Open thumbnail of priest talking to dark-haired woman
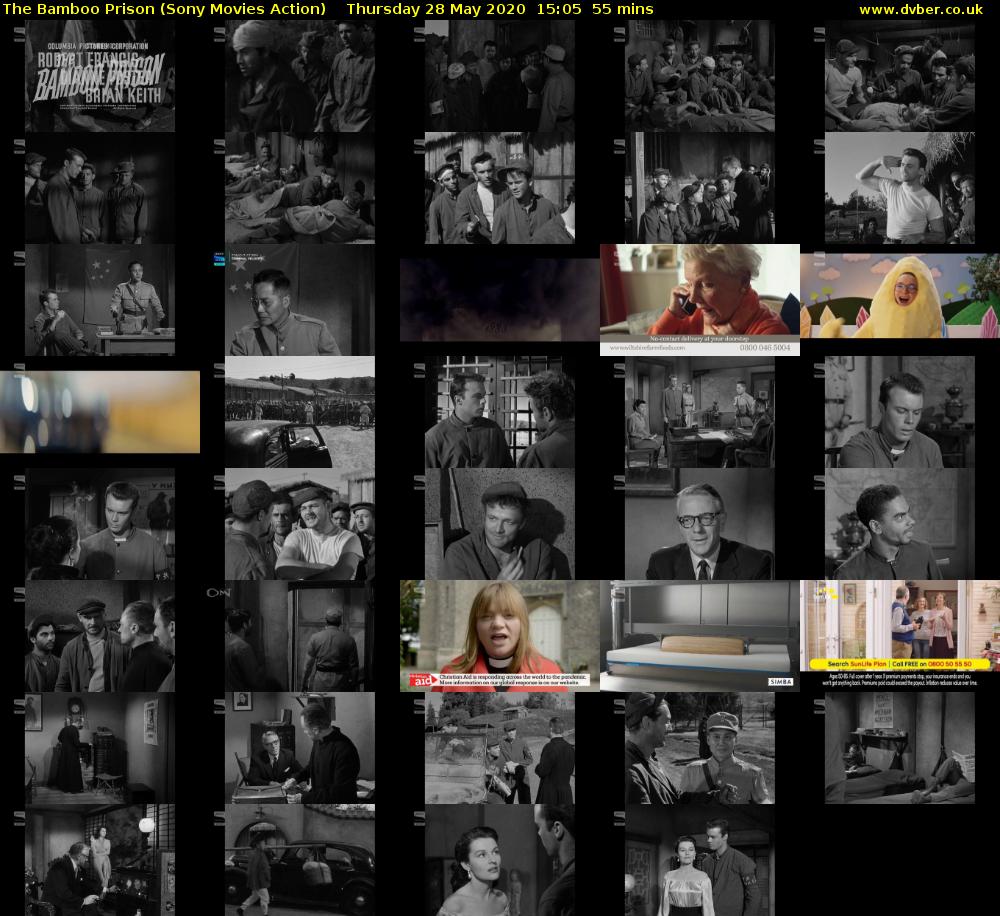 [x=99, y=524]
